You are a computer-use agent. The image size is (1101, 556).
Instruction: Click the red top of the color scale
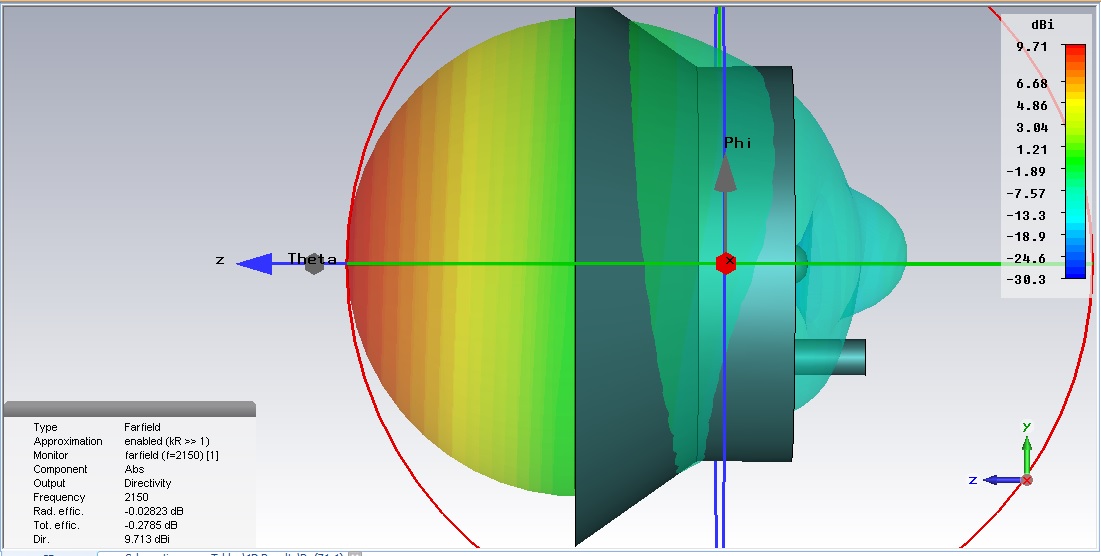click(1075, 51)
